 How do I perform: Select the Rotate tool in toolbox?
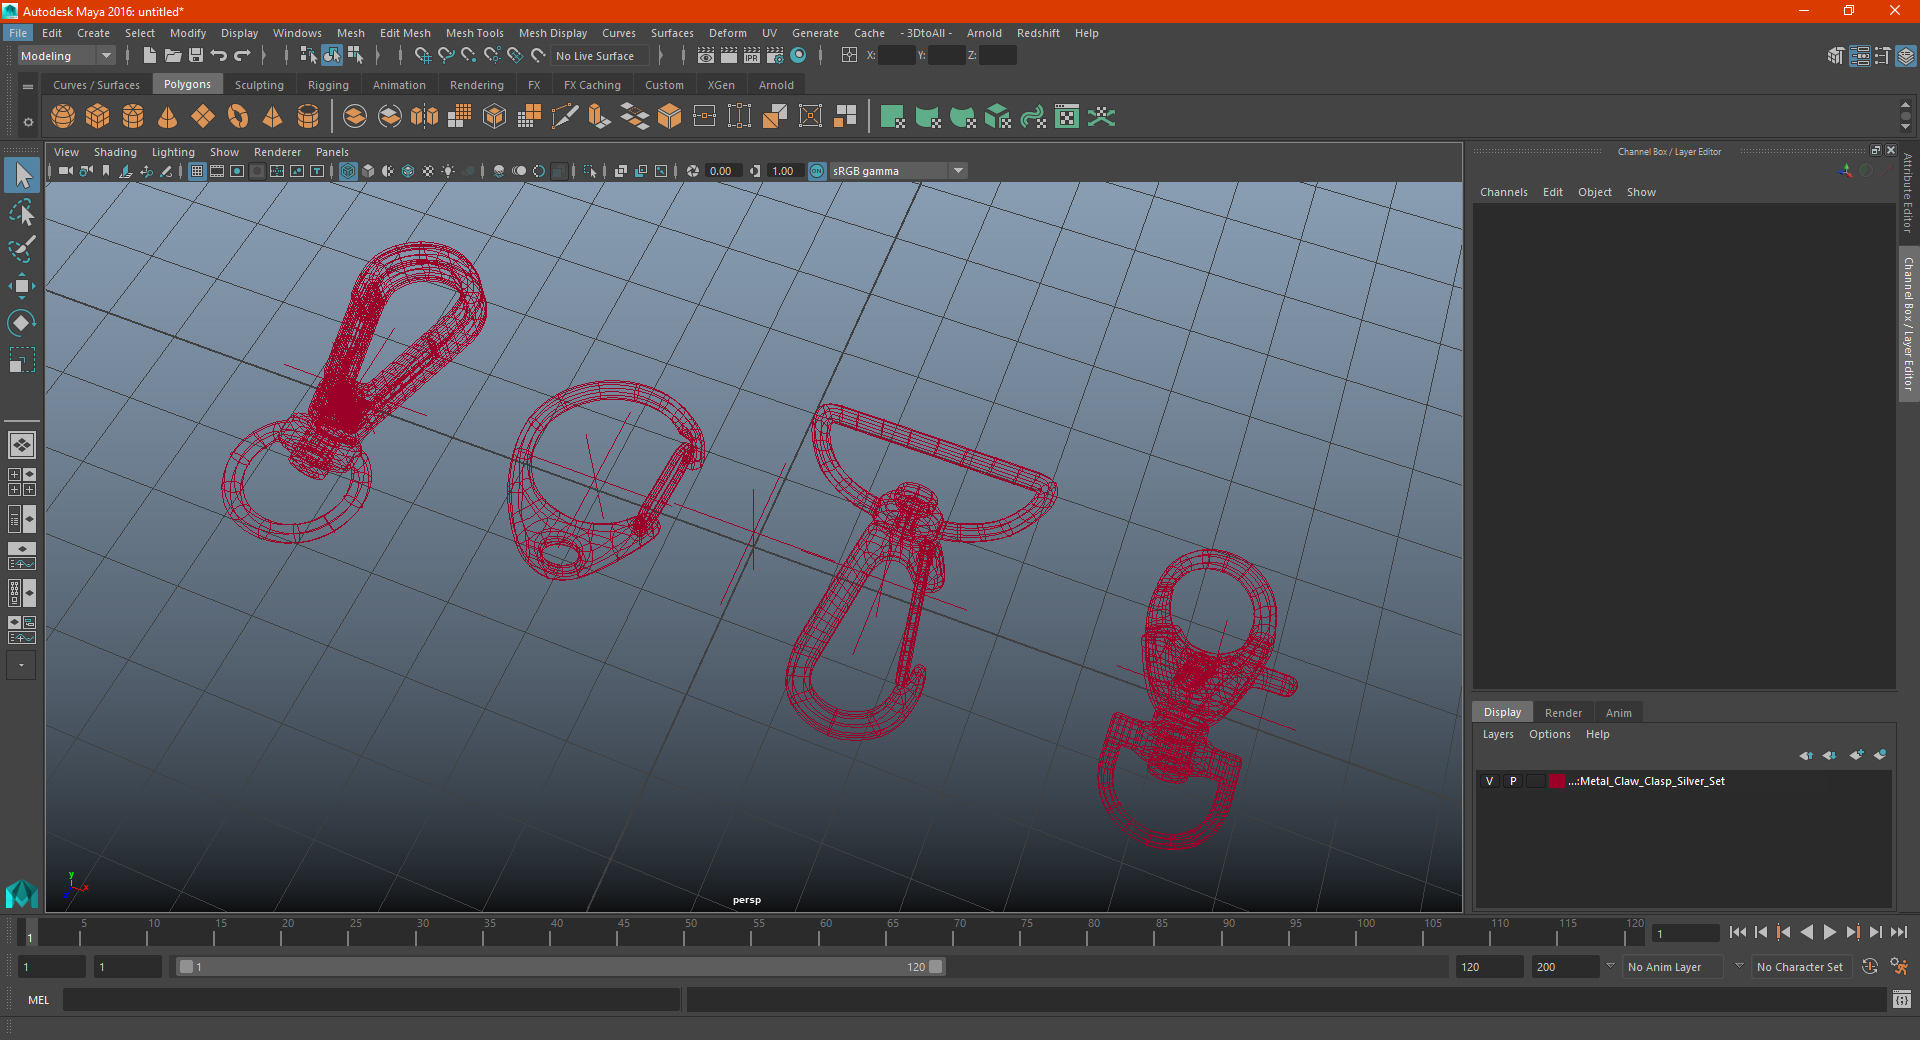(x=21, y=323)
